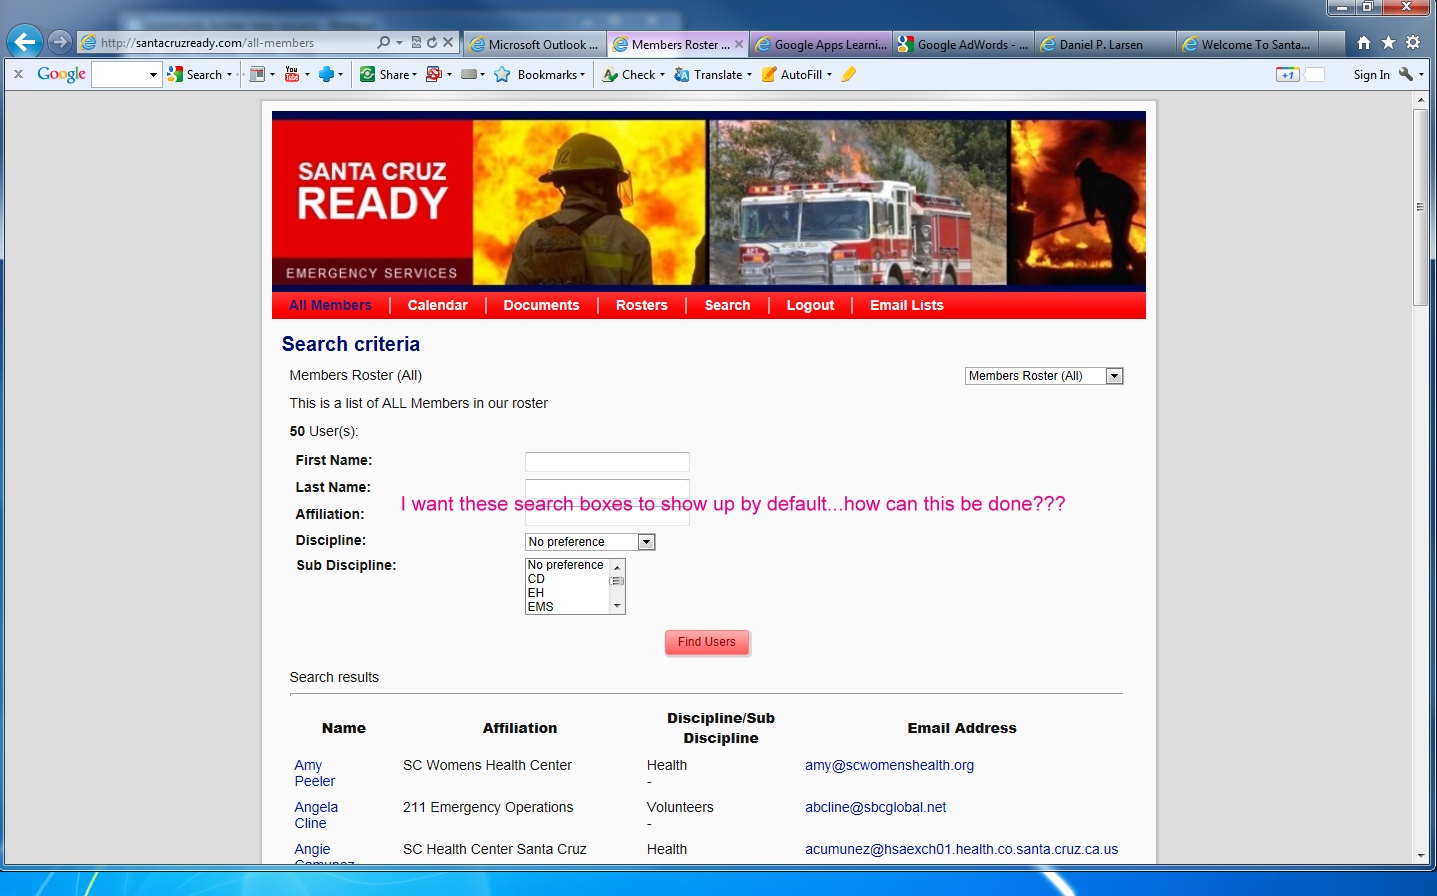Click the green Share toolbar icon
This screenshot has height=896, width=1437.
pyautogui.click(x=367, y=74)
